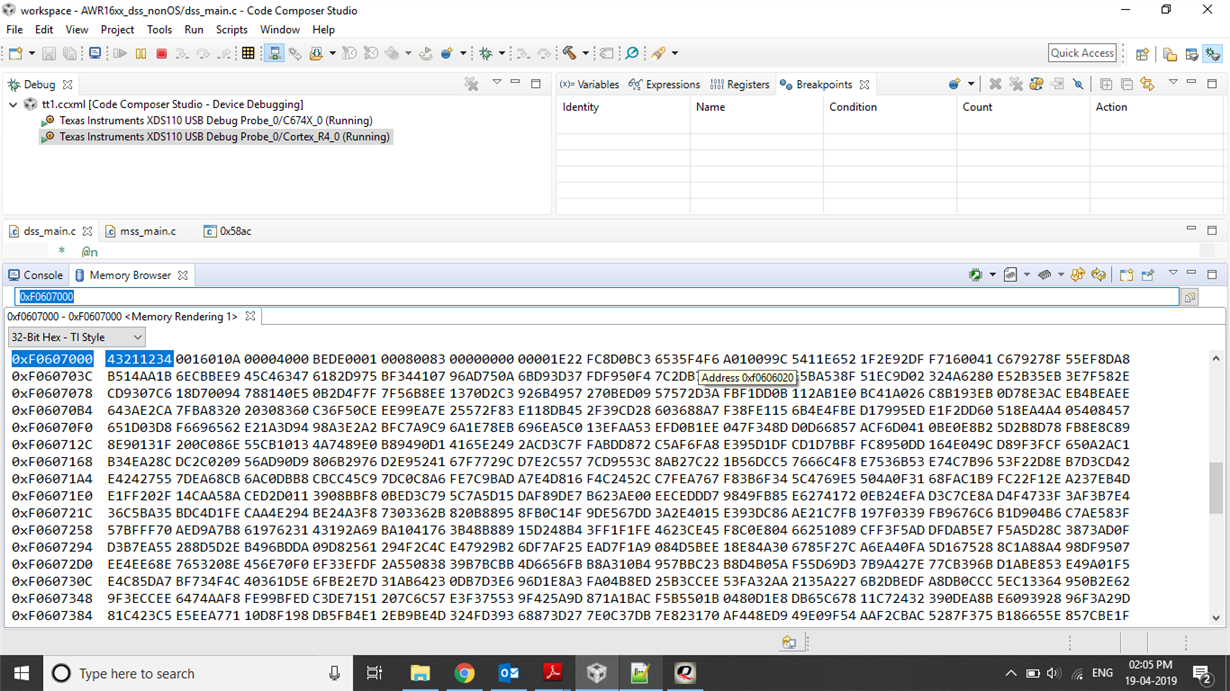Click the memory view vertical scrollbar
Viewport: 1230px width, 691px height.
click(x=1216, y=488)
